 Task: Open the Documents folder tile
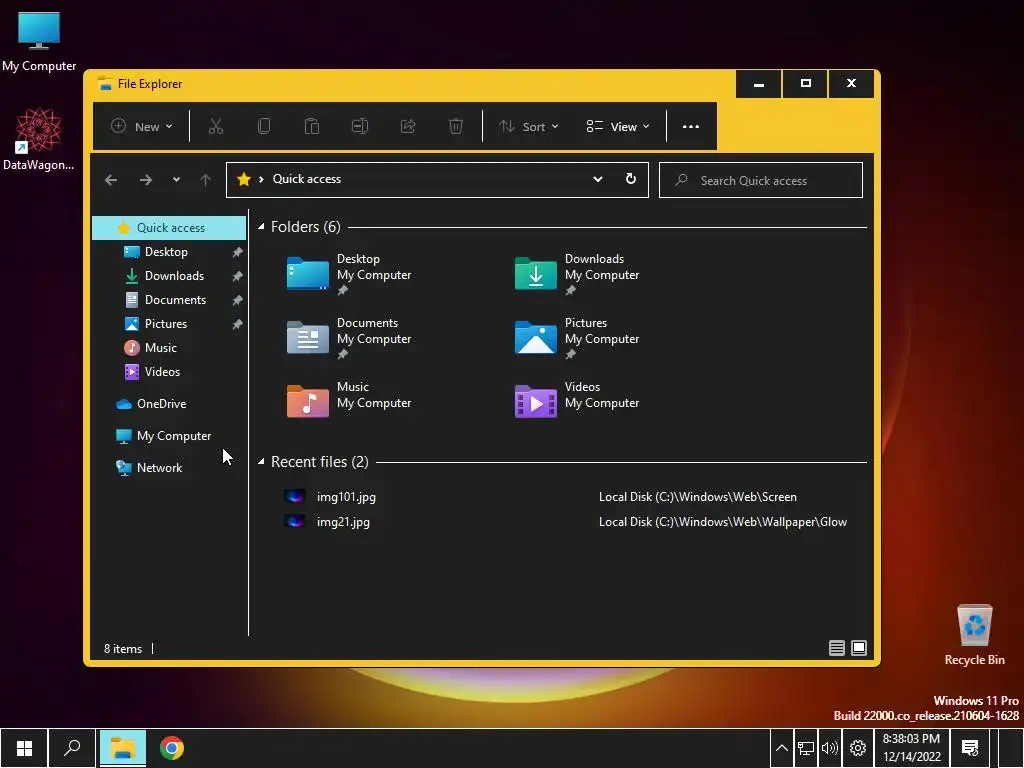click(351, 338)
